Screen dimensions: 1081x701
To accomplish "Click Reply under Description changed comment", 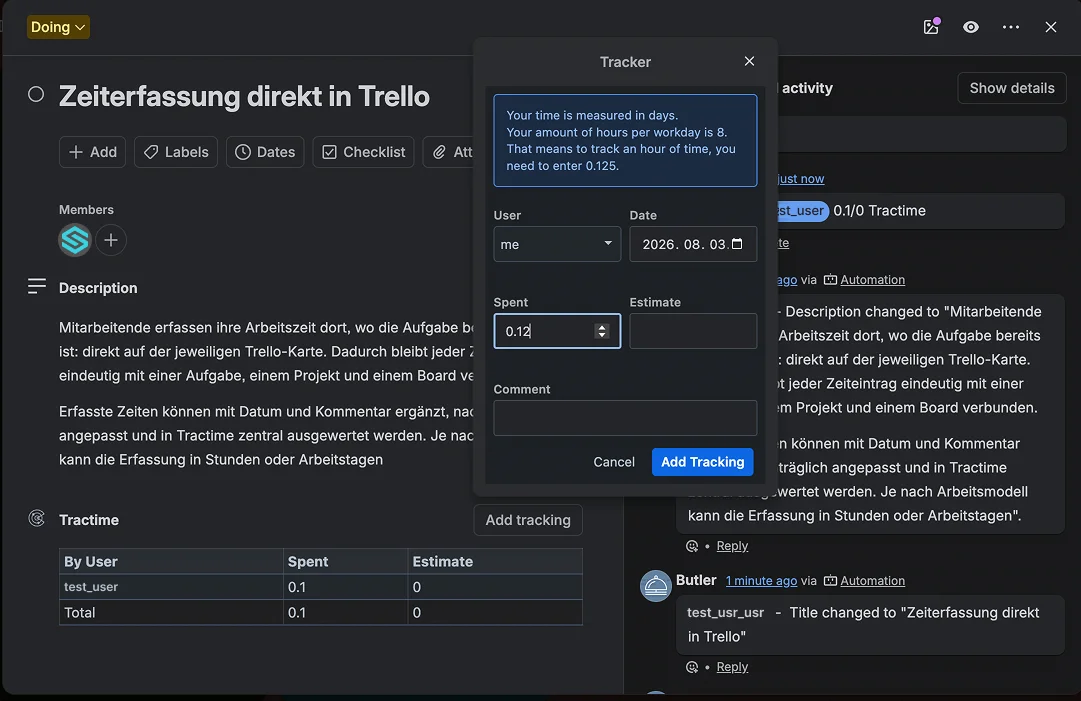I will point(731,545).
